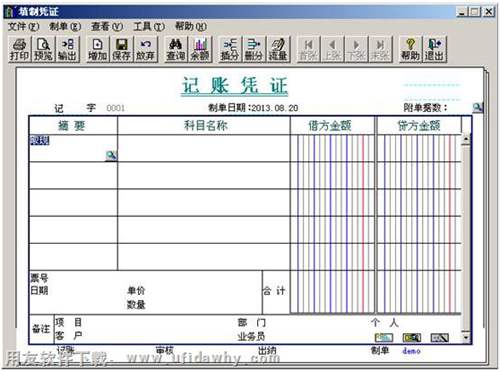500x371 pixels.
Task: Click the 附单据数 label
Action: (425, 108)
